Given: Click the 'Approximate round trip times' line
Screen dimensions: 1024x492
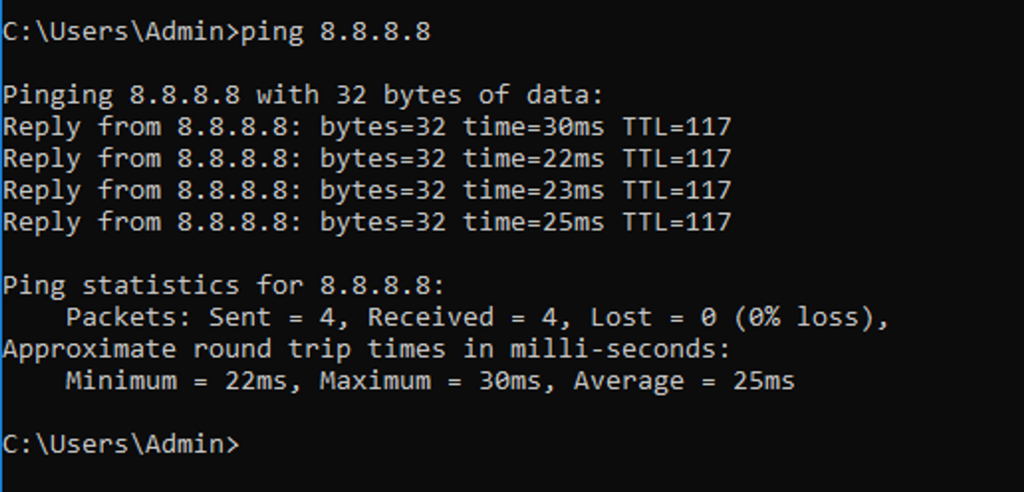Looking at the screenshot, I should [366, 350].
